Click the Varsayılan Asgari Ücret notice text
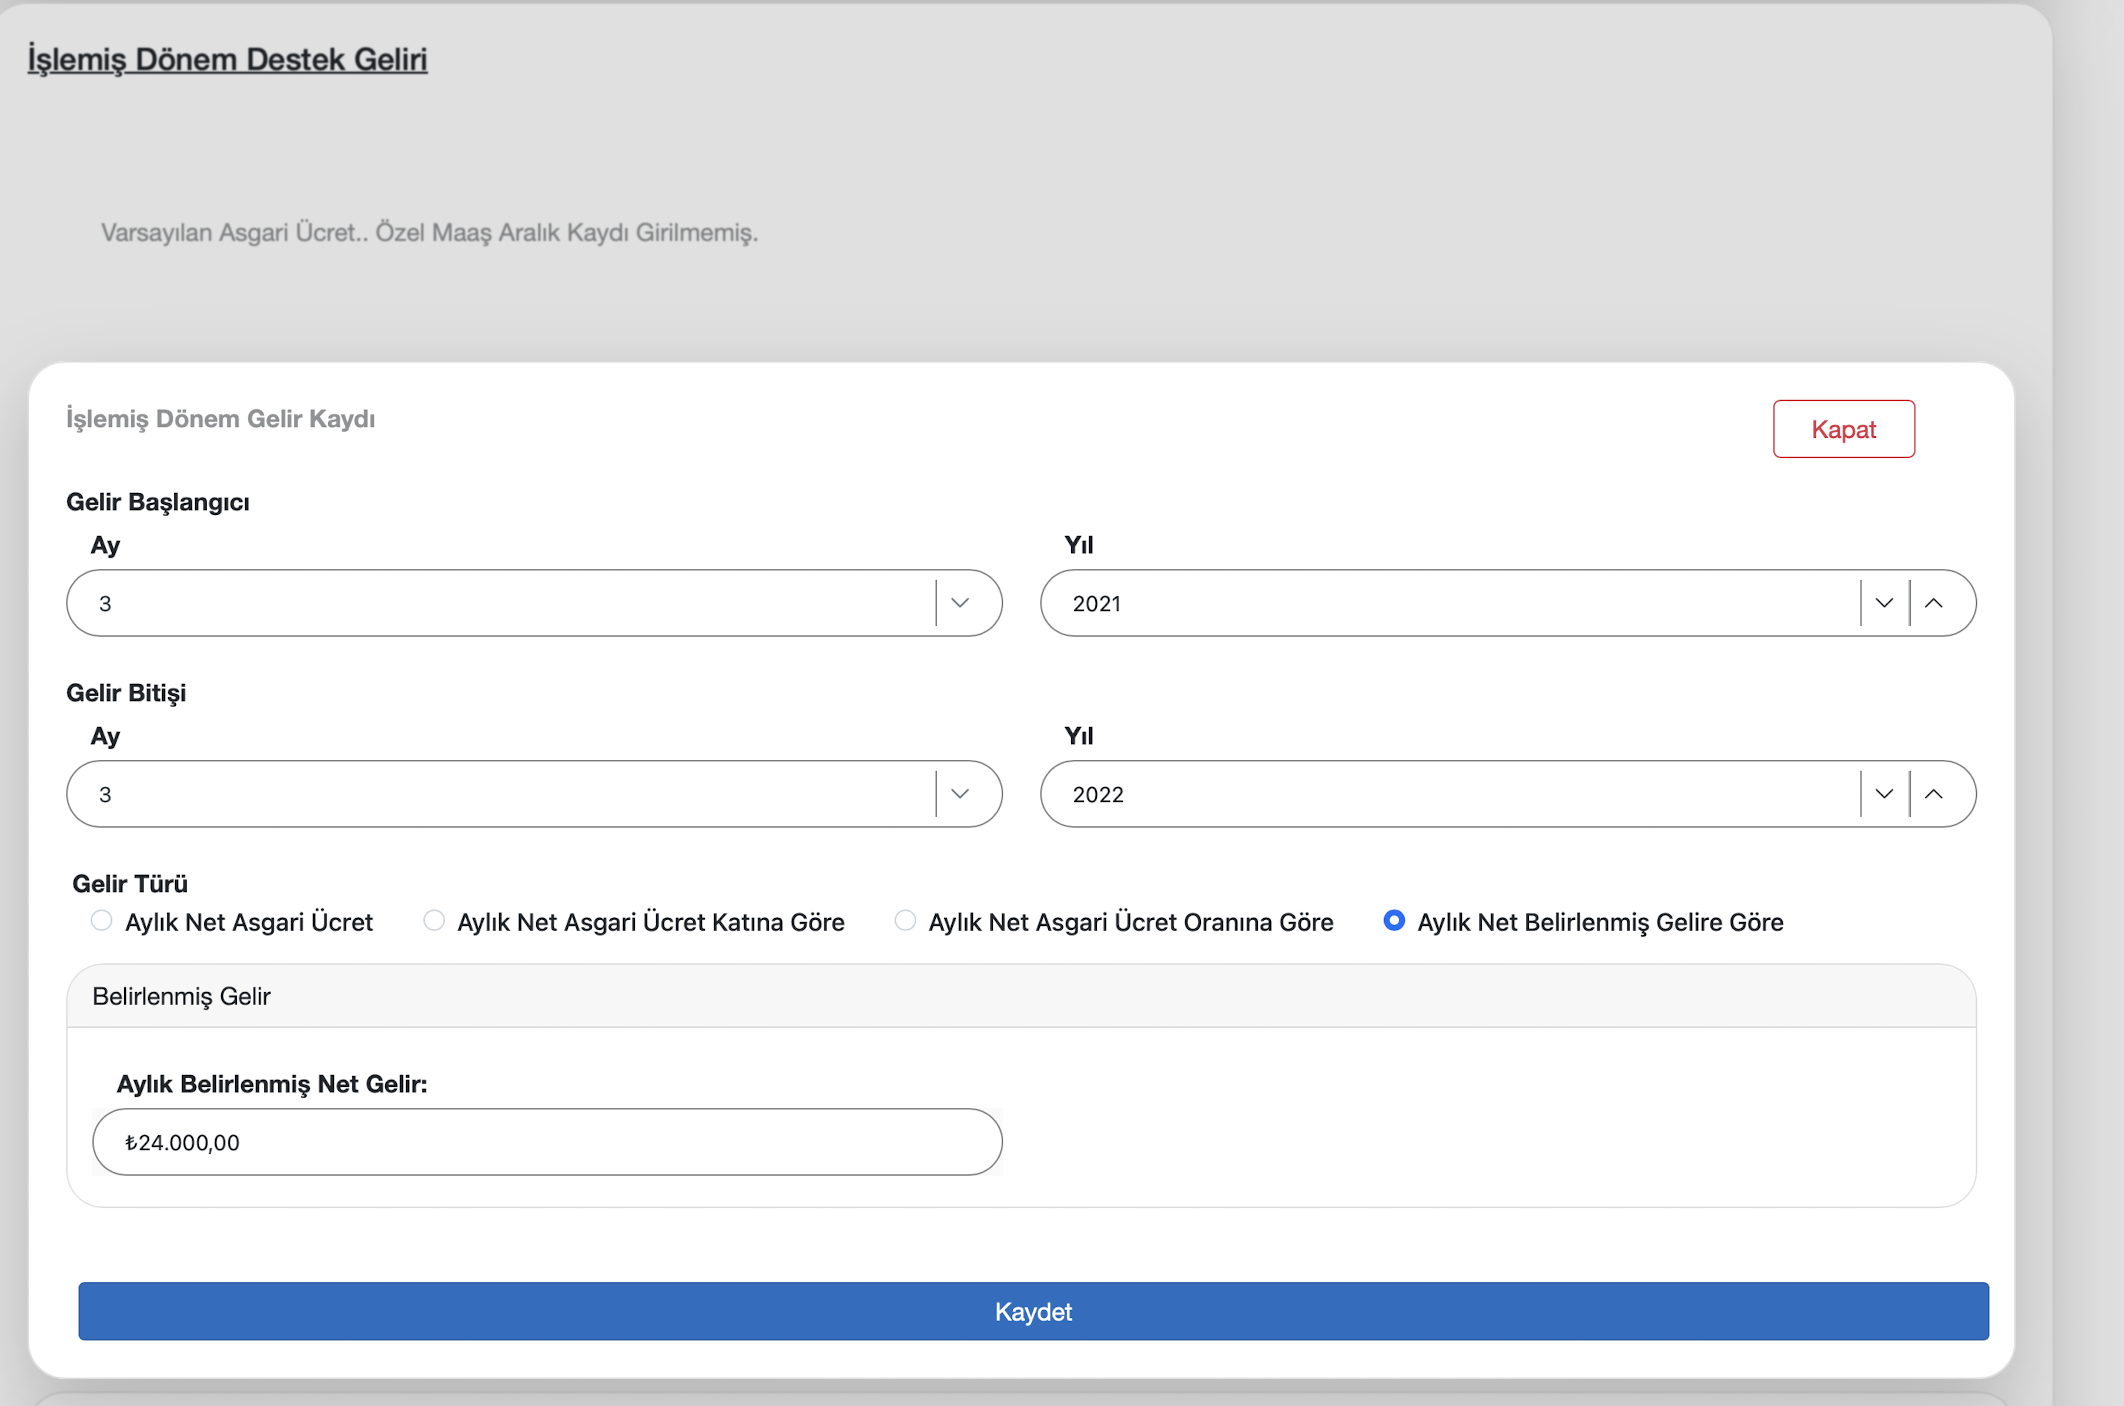This screenshot has width=2124, height=1406. point(429,232)
